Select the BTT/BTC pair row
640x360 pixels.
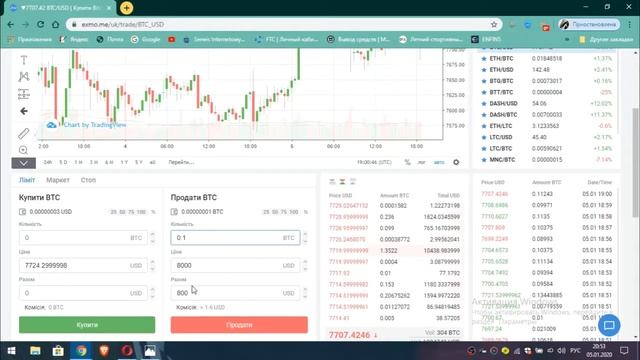click(x=547, y=92)
